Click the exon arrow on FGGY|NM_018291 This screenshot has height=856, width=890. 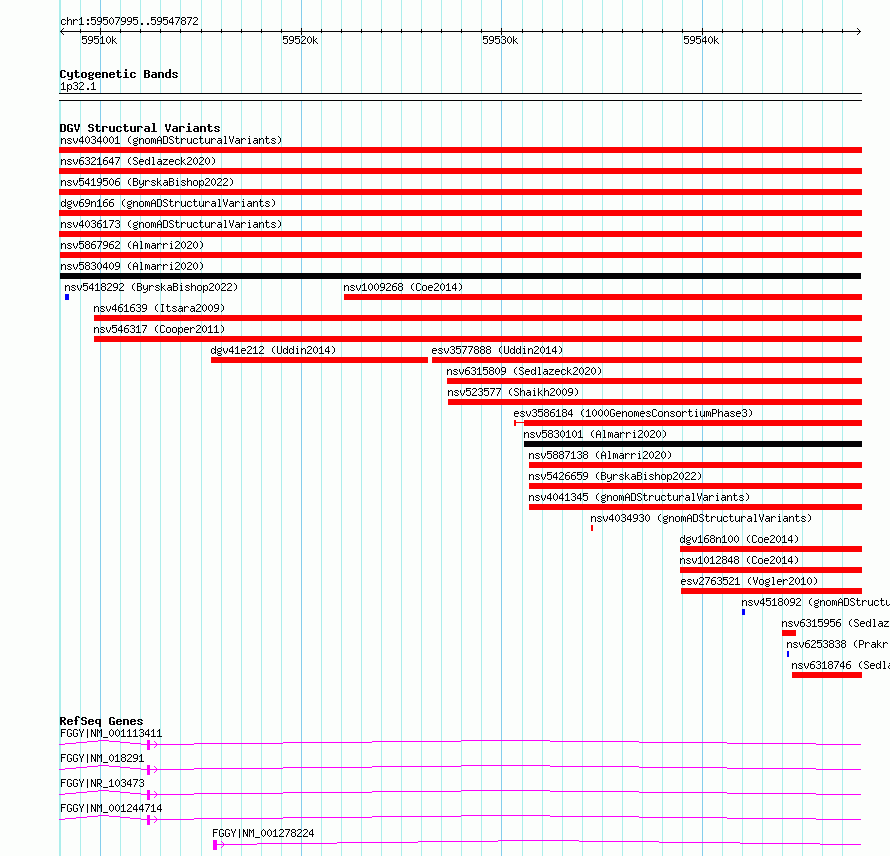point(154,770)
